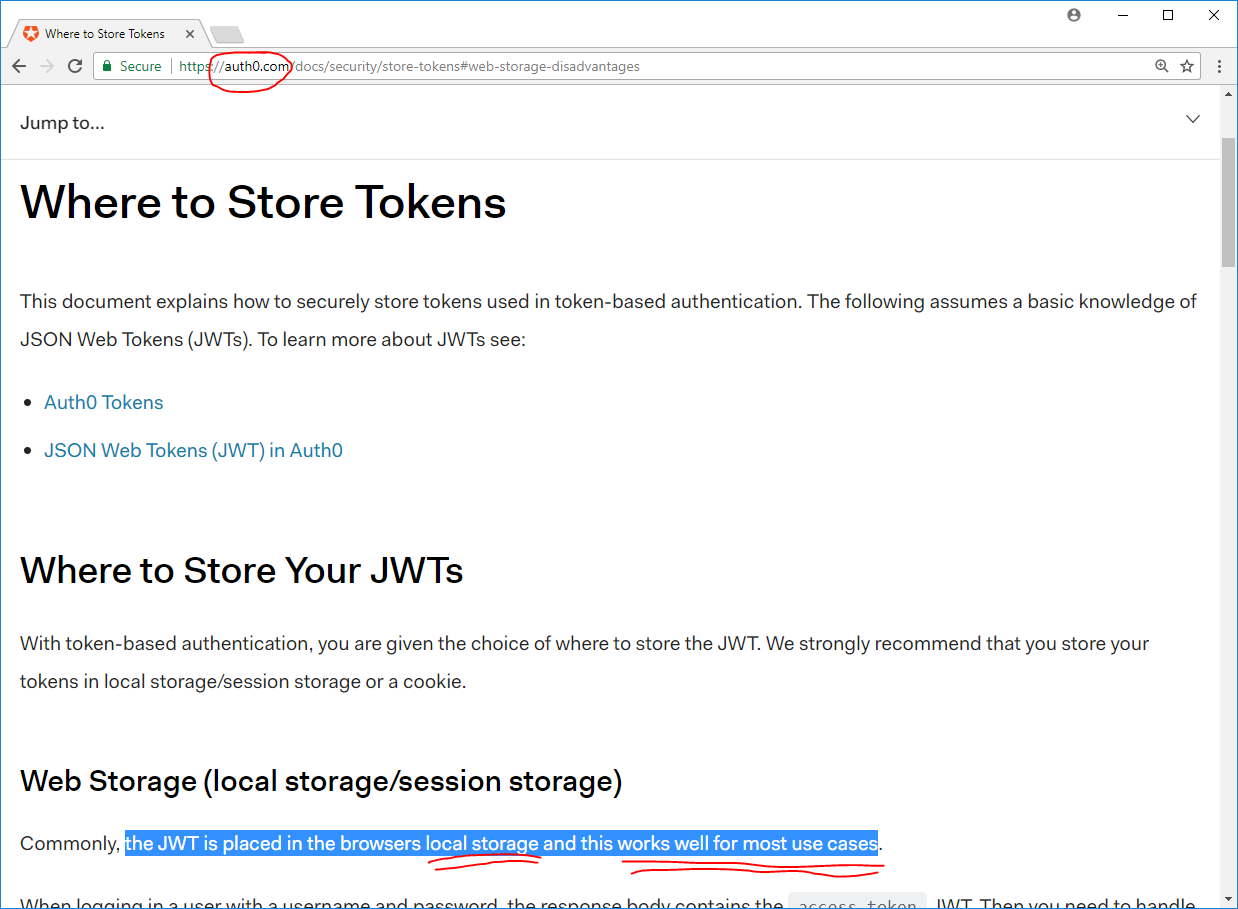Open the Chrome three-dot menu
Viewport: 1238px width, 909px height.
tap(1220, 66)
